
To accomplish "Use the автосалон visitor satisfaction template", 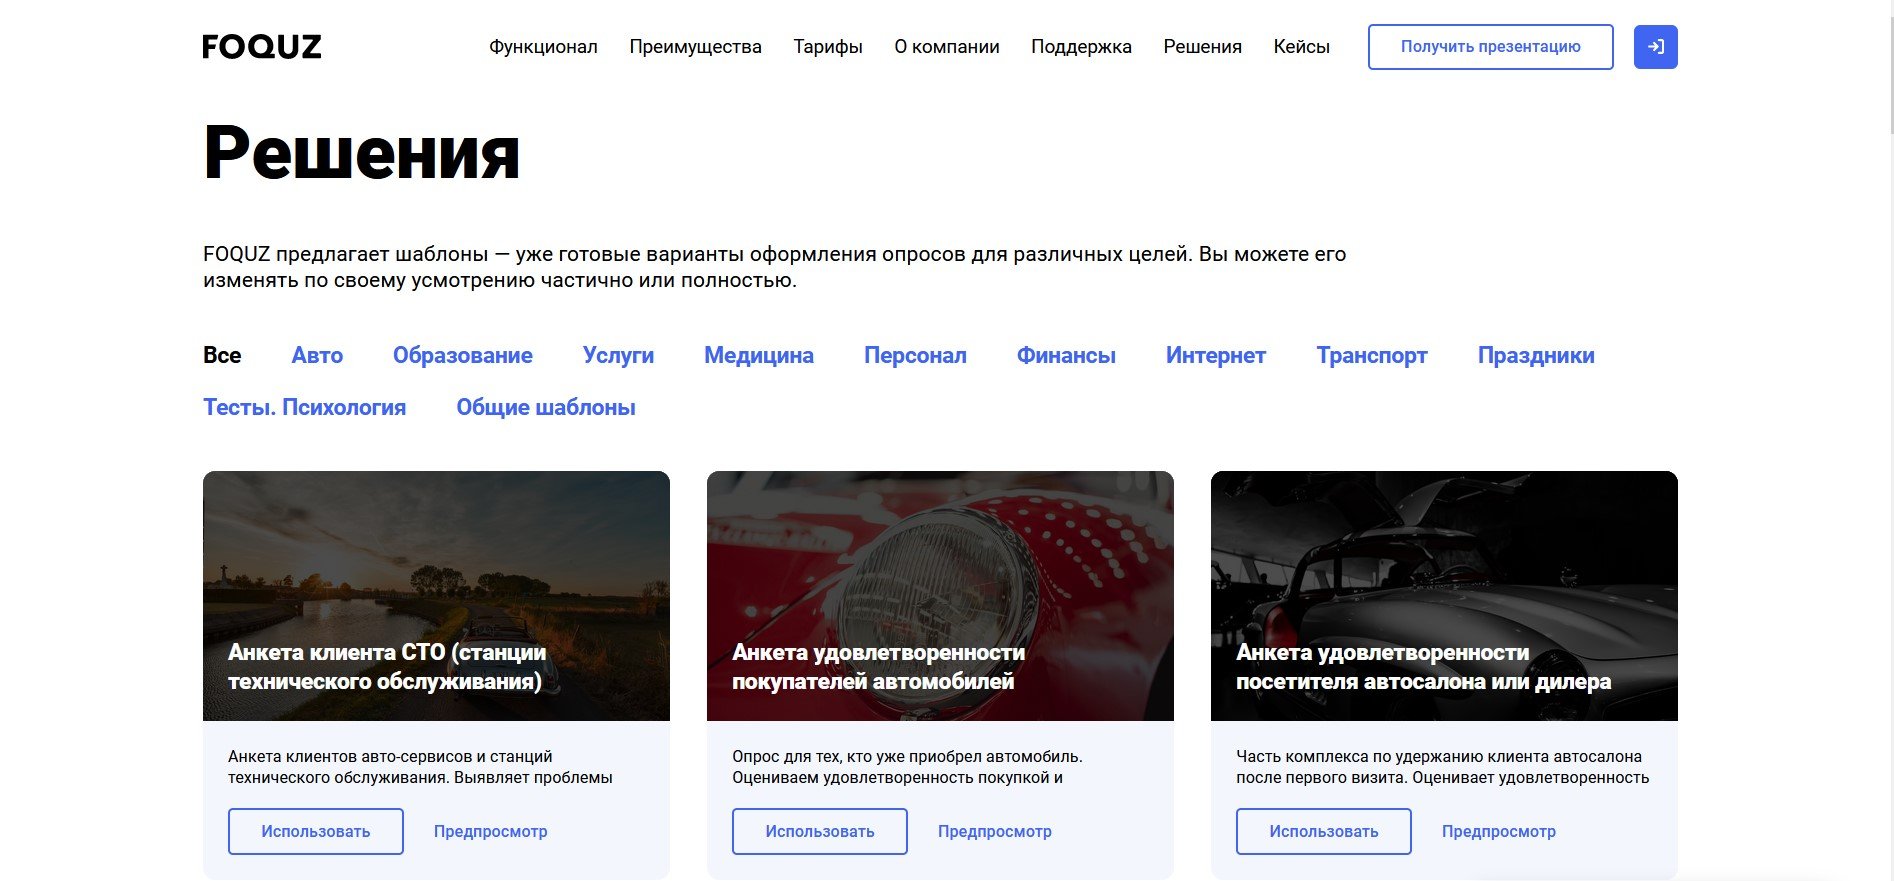I will click(1323, 831).
